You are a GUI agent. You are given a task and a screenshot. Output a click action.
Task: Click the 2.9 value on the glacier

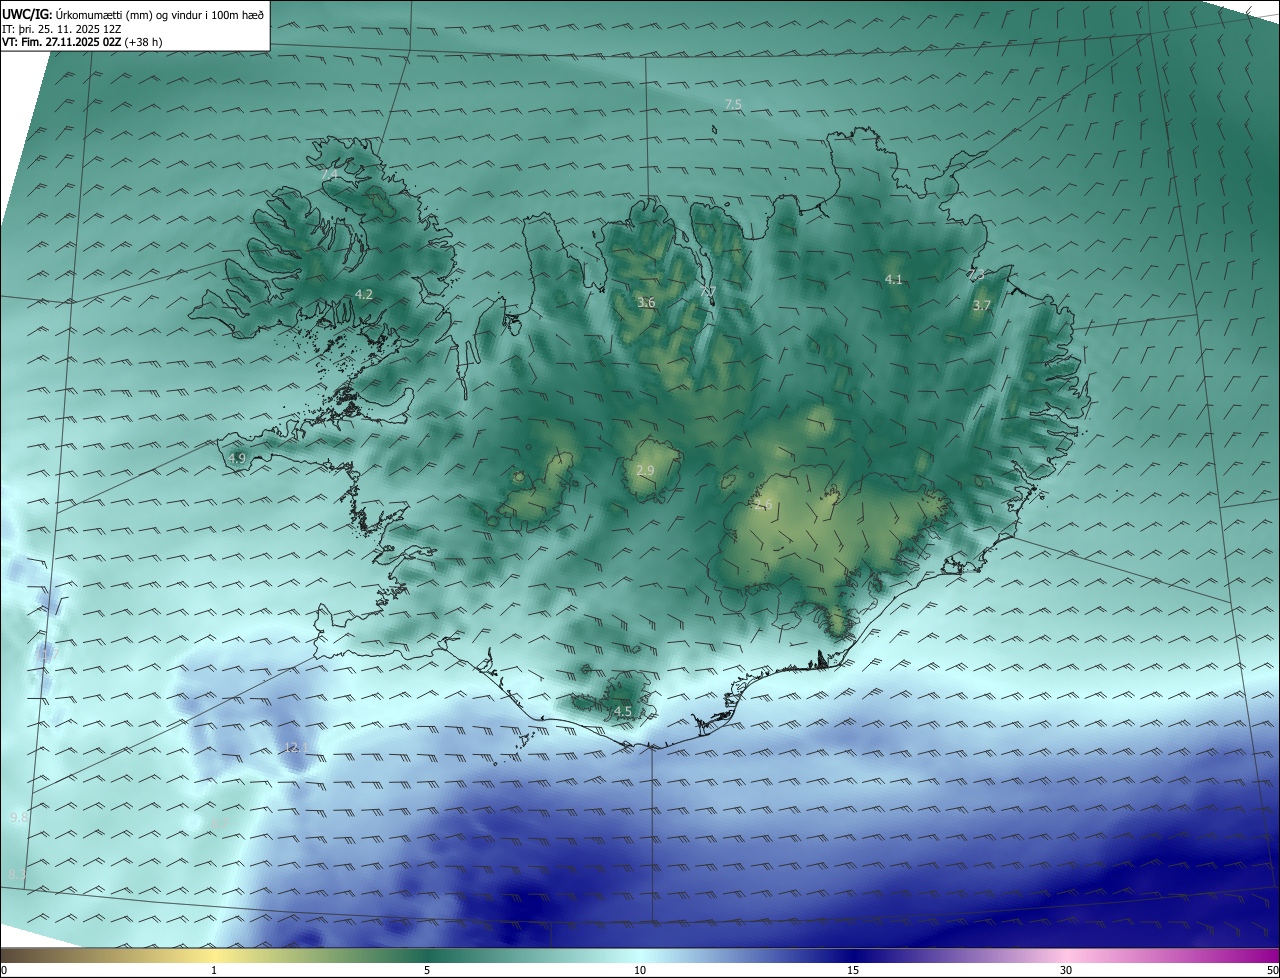(645, 470)
